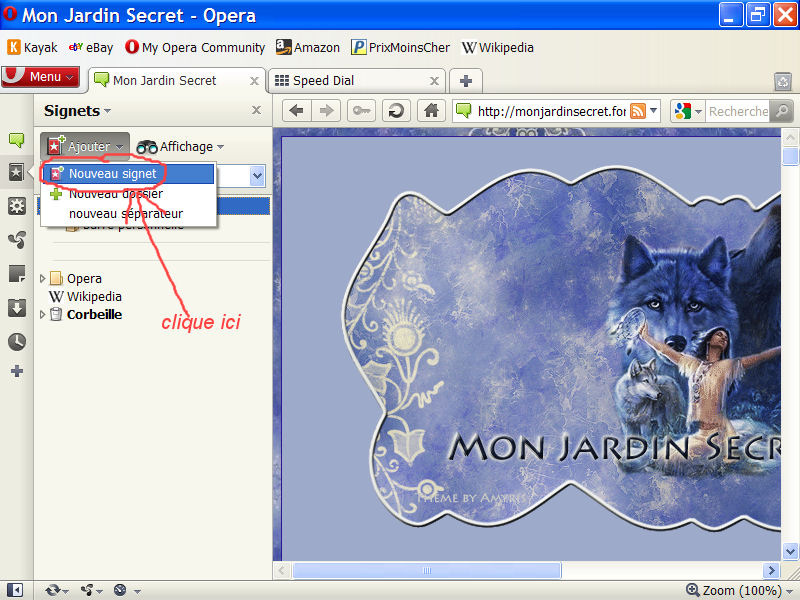Click the password wand key icon

pos(361,111)
